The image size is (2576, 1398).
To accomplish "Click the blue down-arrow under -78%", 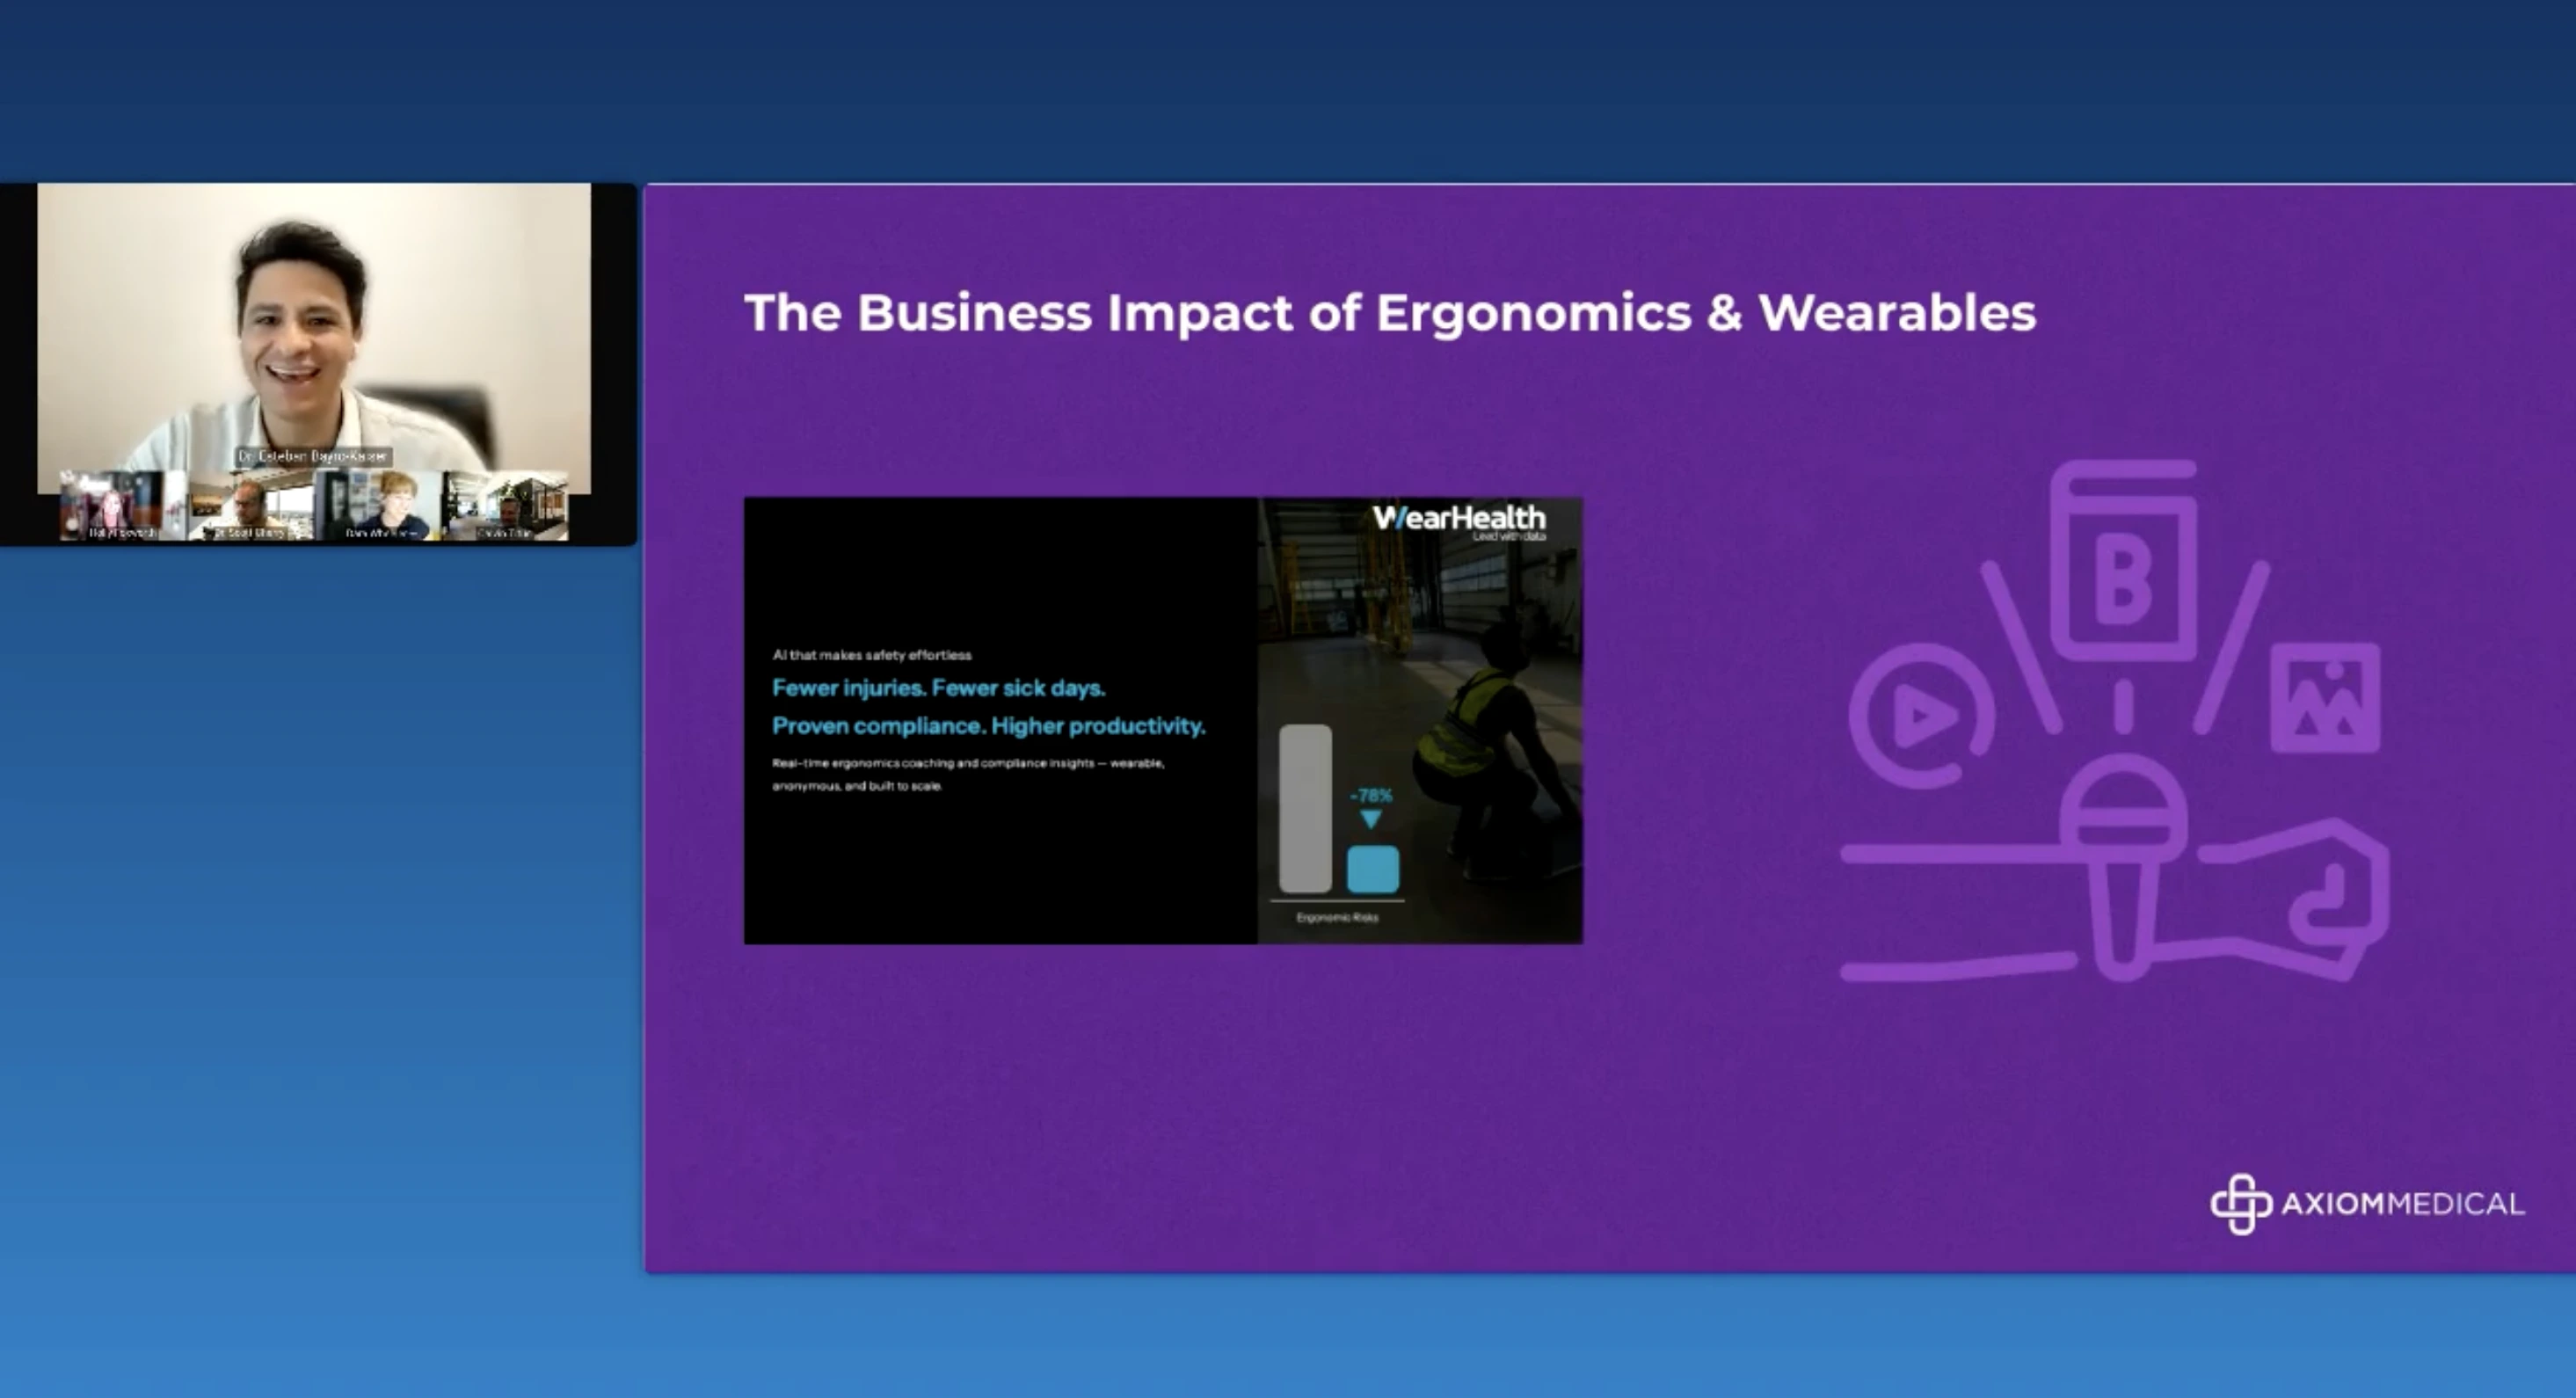I will pos(1371,819).
